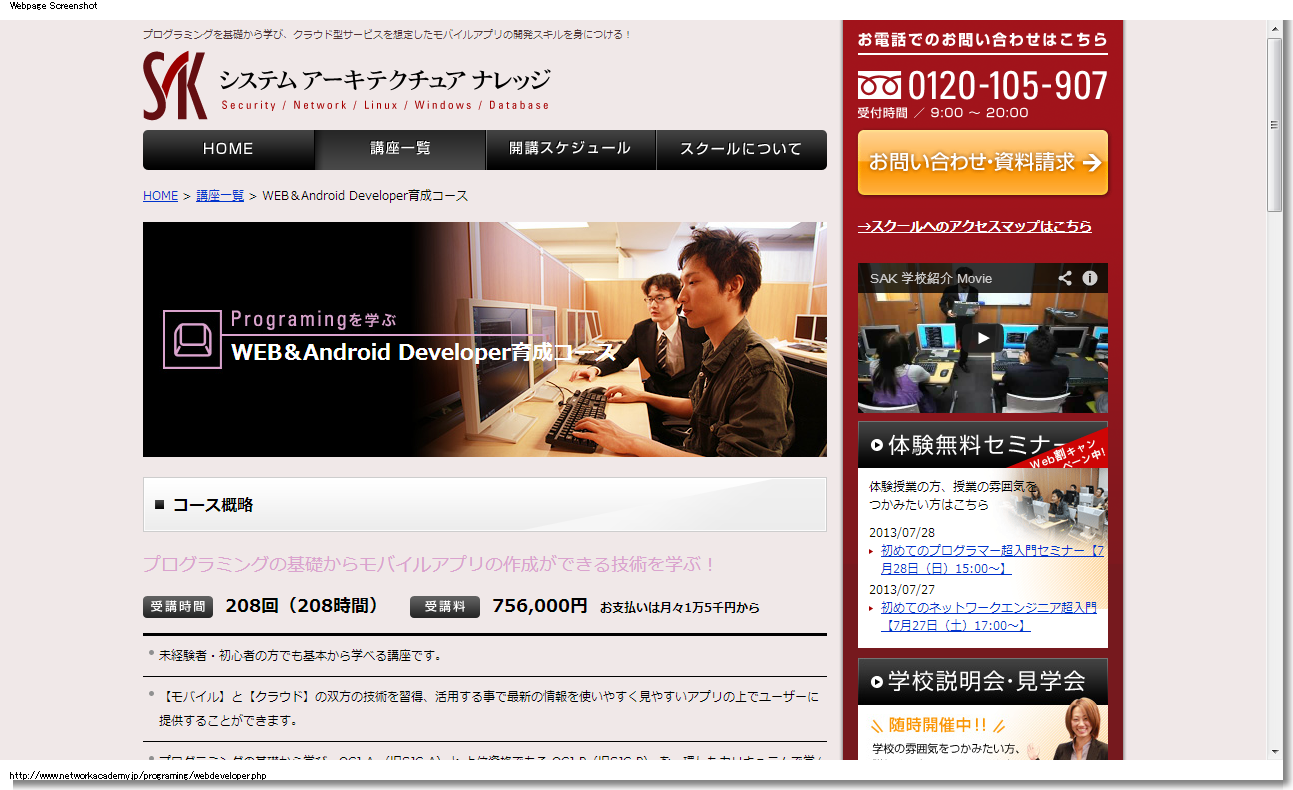The image size is (1293, 790).
Task: Open the 学校説明会・見学会 header
Action: point(983,681)
